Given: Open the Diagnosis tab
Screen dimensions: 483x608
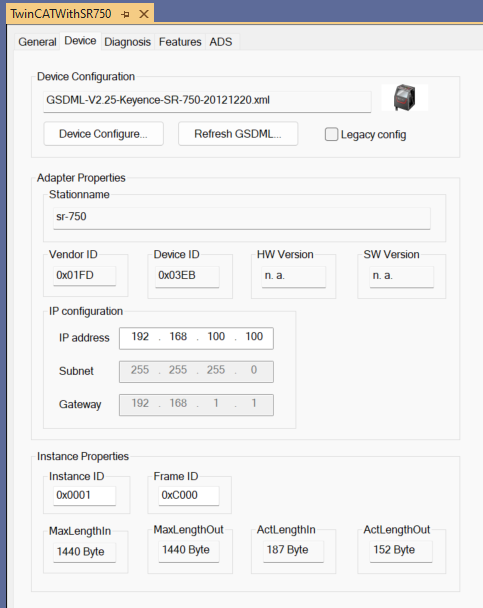Looking at the screenshot, I should [127, 41].
